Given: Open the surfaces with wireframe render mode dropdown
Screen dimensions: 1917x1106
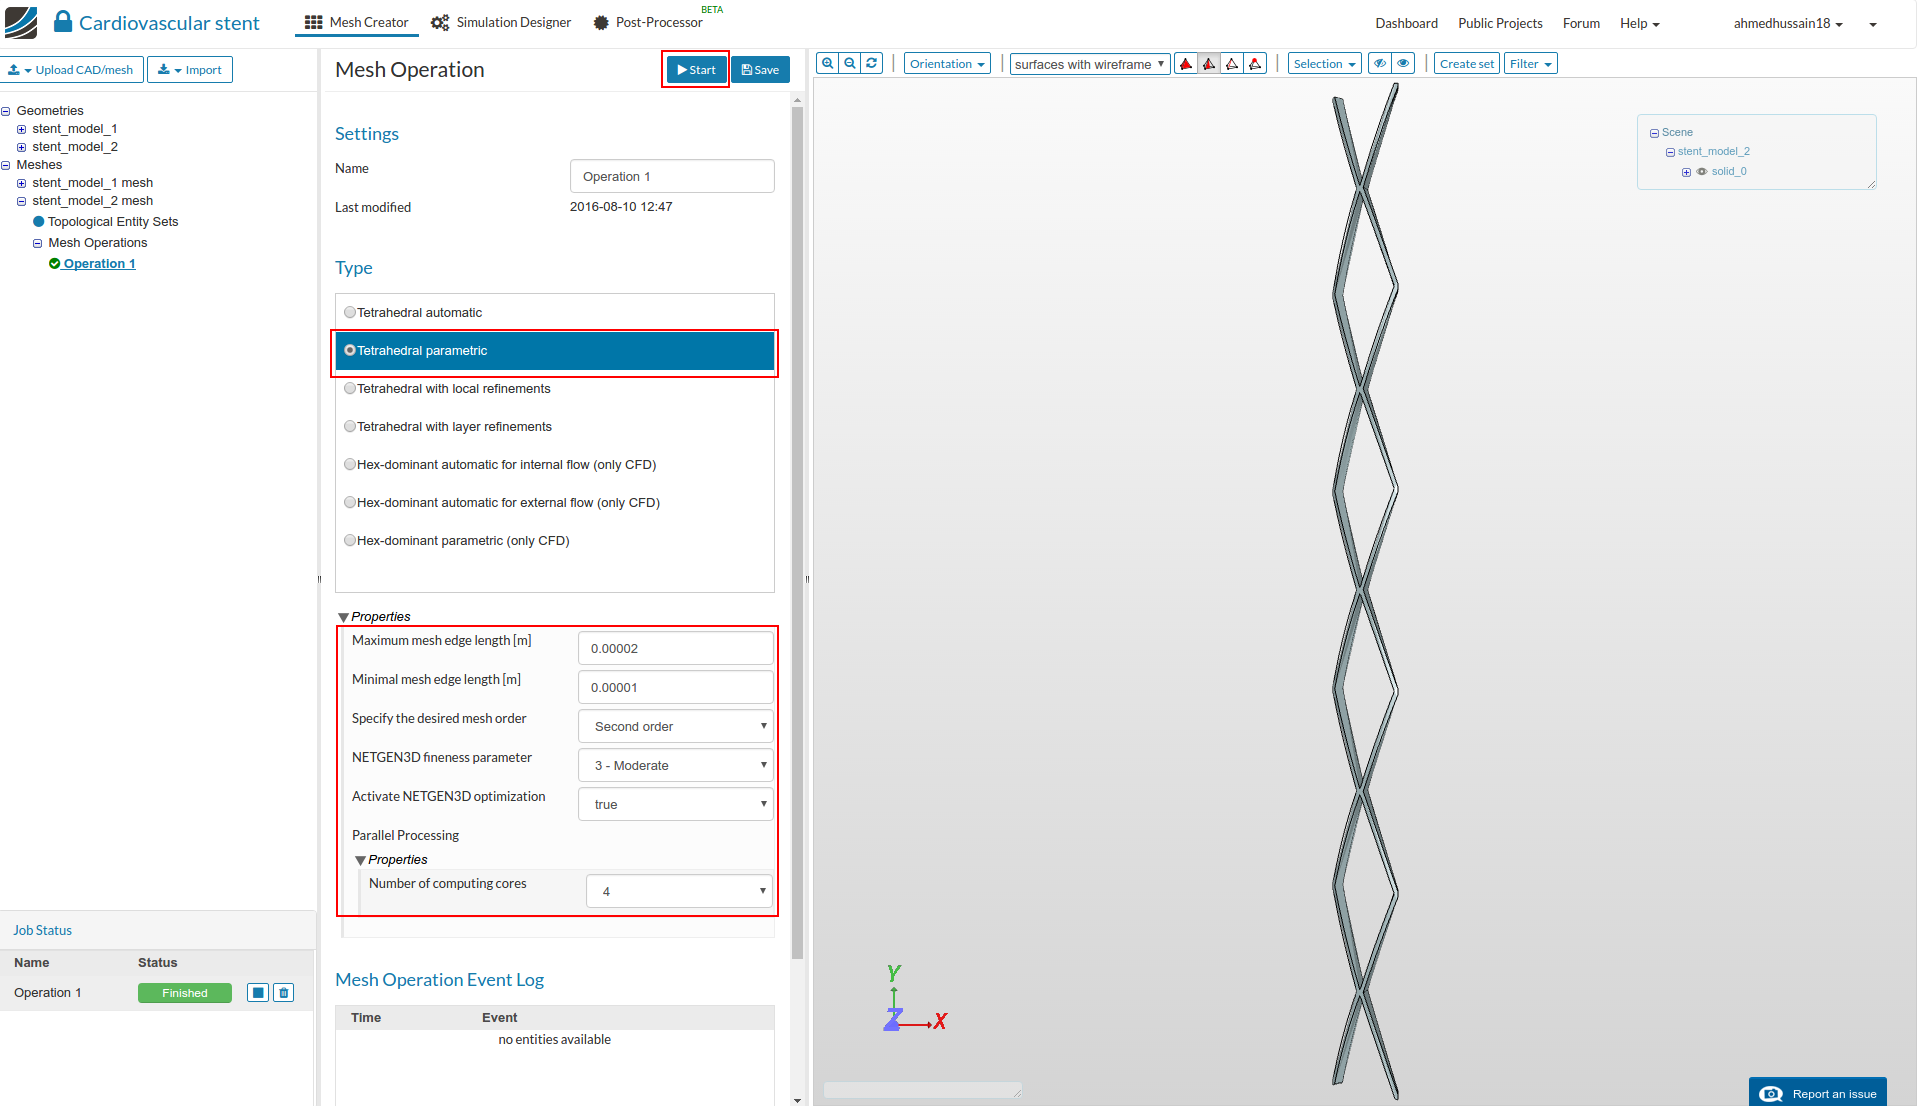Looking at the screenshot, I should 1090,64.
